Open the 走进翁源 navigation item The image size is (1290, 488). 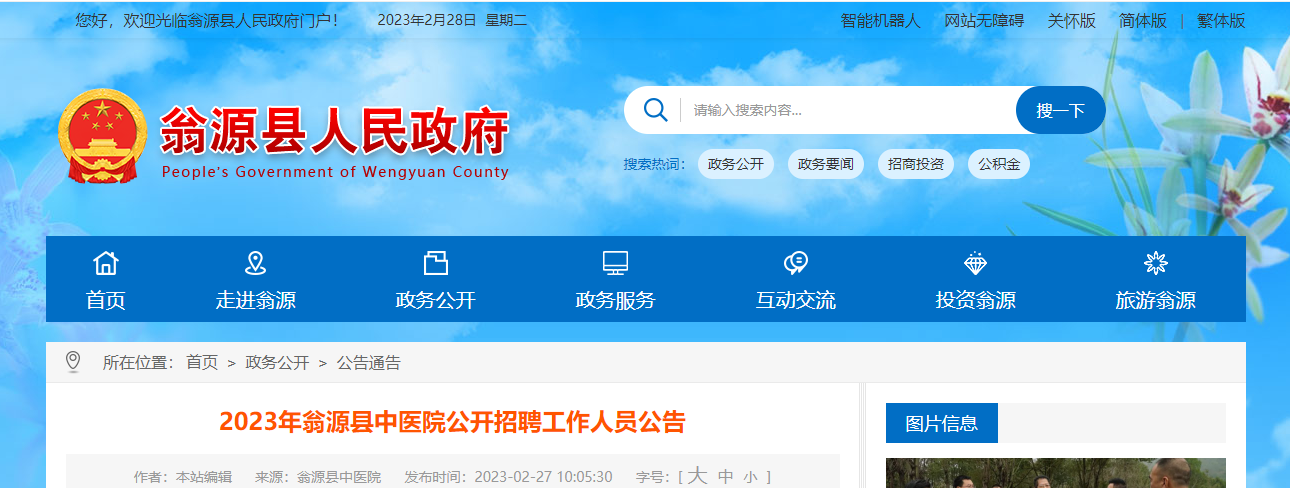(x=256, y=300)
